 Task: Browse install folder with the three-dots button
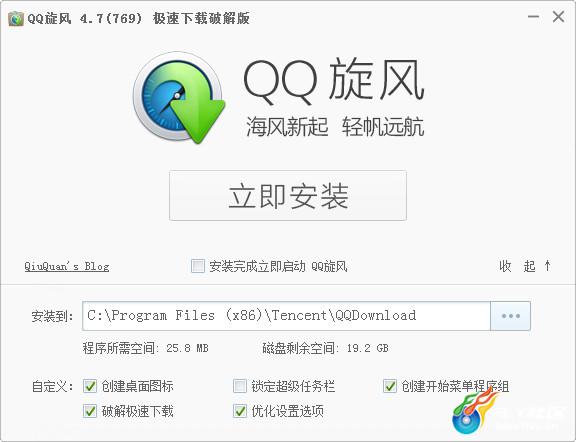pos(511,316)
